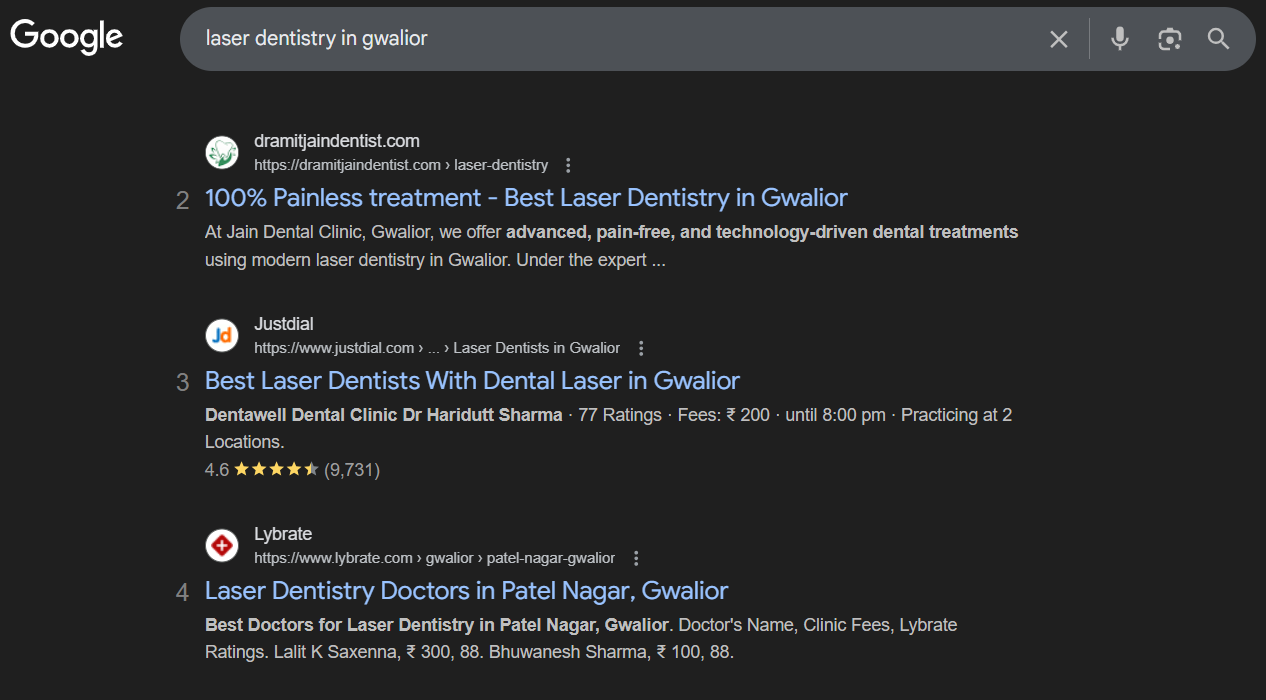
Task: Start voice search with microphone icon
Action: [x=1120, y=39]
